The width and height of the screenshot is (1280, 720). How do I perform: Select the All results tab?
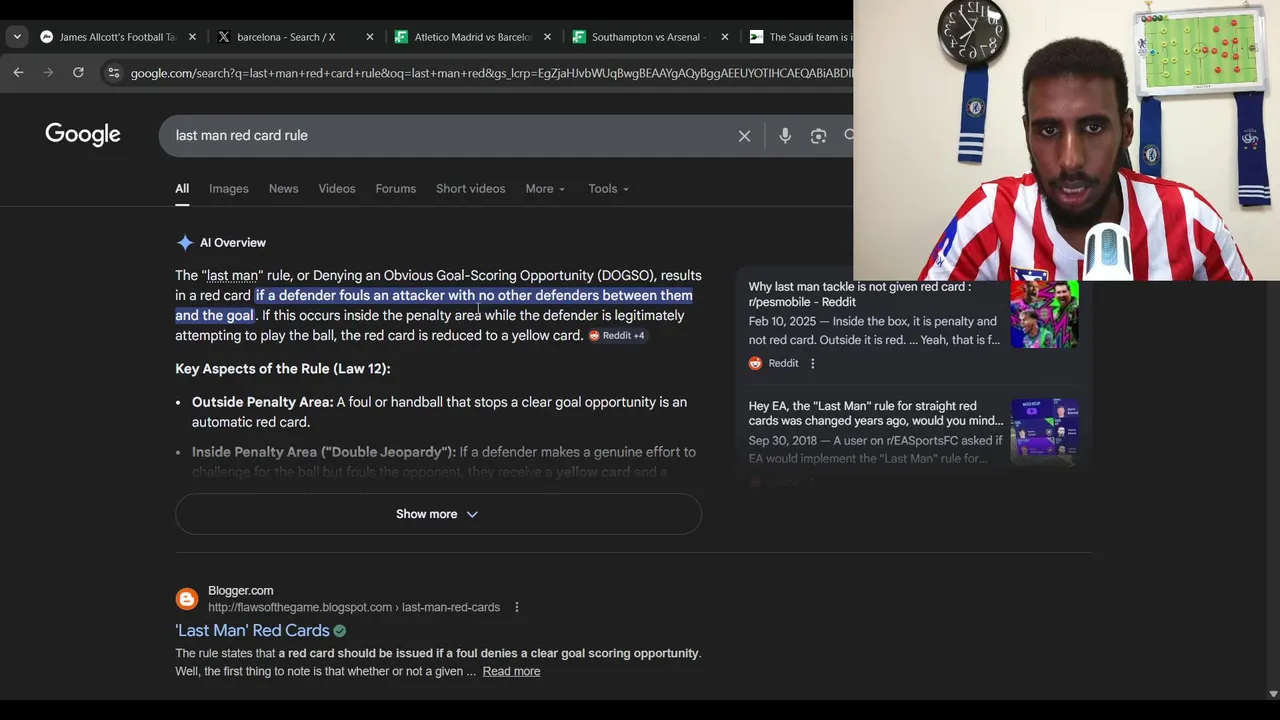(x=182, y=188)
